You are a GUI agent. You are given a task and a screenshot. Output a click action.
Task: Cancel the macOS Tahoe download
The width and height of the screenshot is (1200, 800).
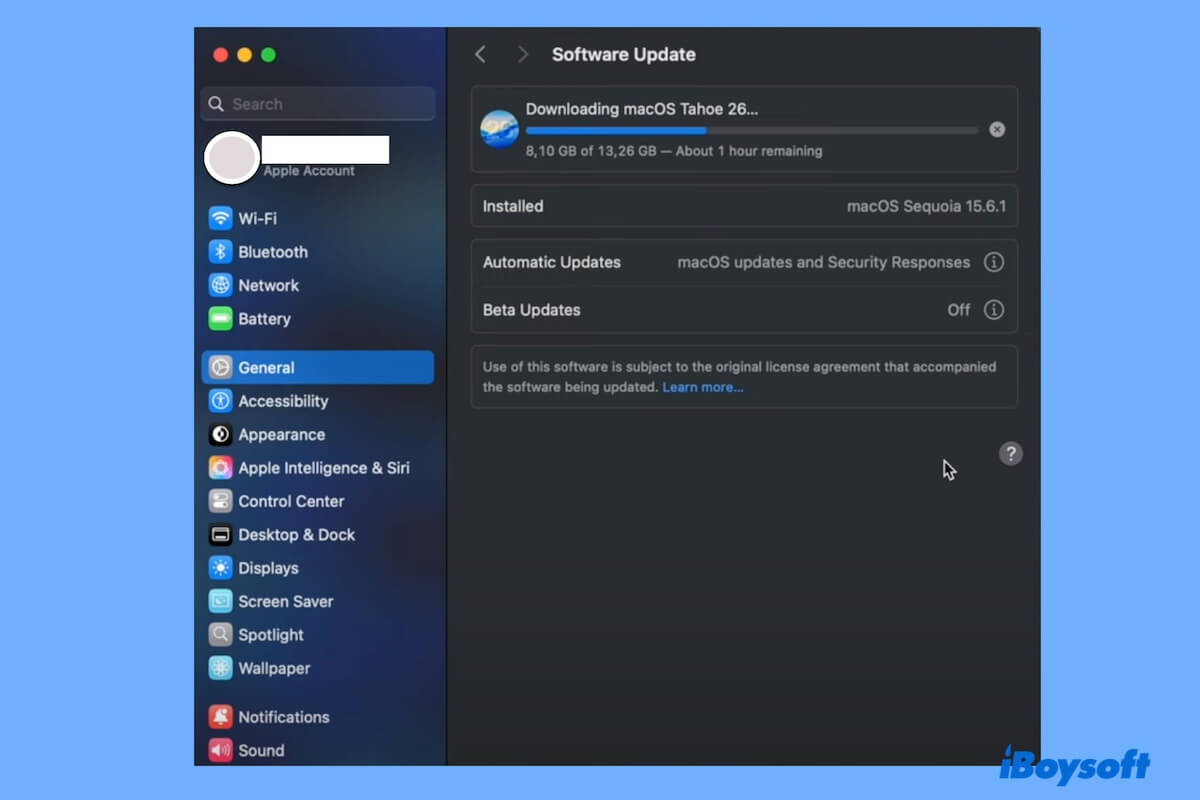[x=997, y=130]
